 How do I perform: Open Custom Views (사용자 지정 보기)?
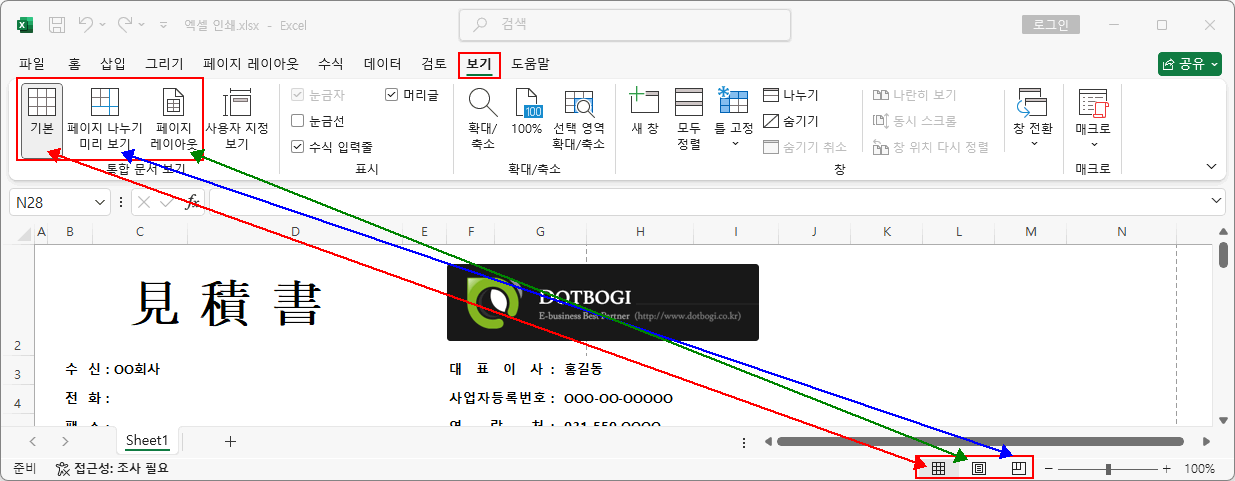[x=237, y=119]
